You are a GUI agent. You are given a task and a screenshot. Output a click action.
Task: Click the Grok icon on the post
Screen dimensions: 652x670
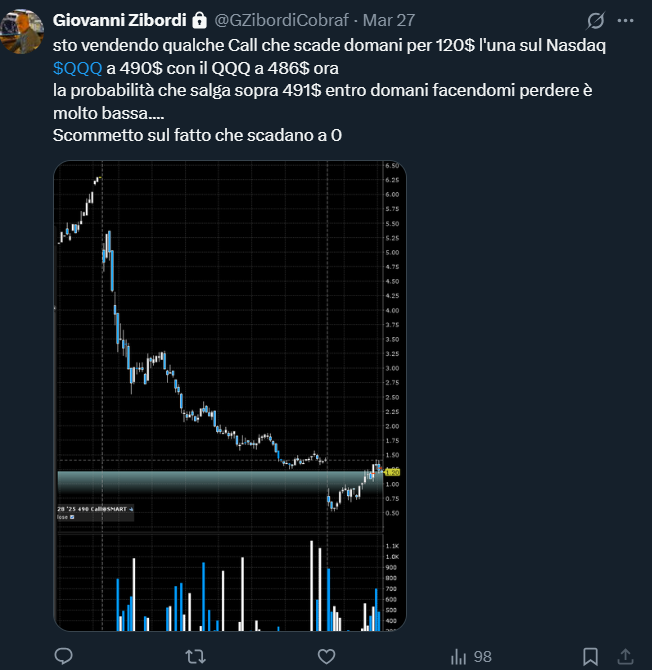[596, 19]
